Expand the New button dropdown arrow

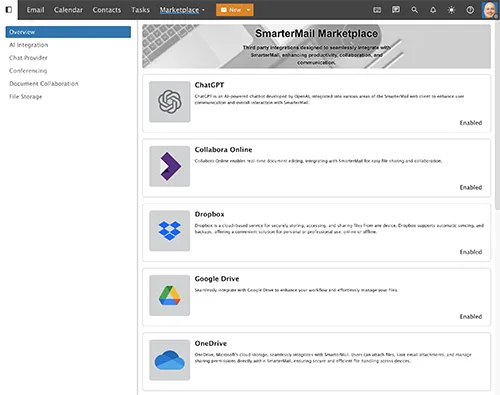[248, 10]
